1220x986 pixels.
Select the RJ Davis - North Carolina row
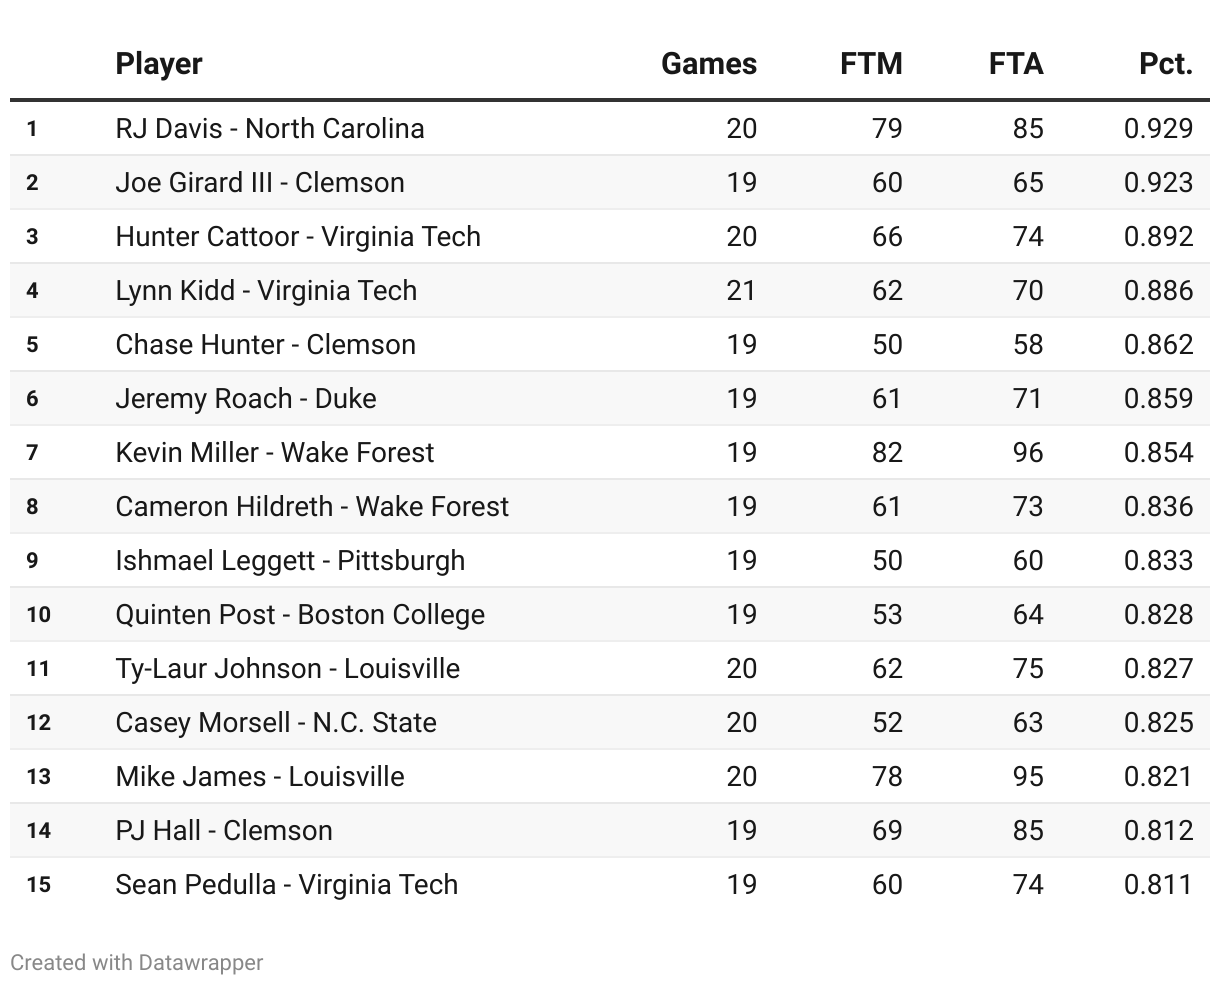pyautogui.click(x=270, y=128)
